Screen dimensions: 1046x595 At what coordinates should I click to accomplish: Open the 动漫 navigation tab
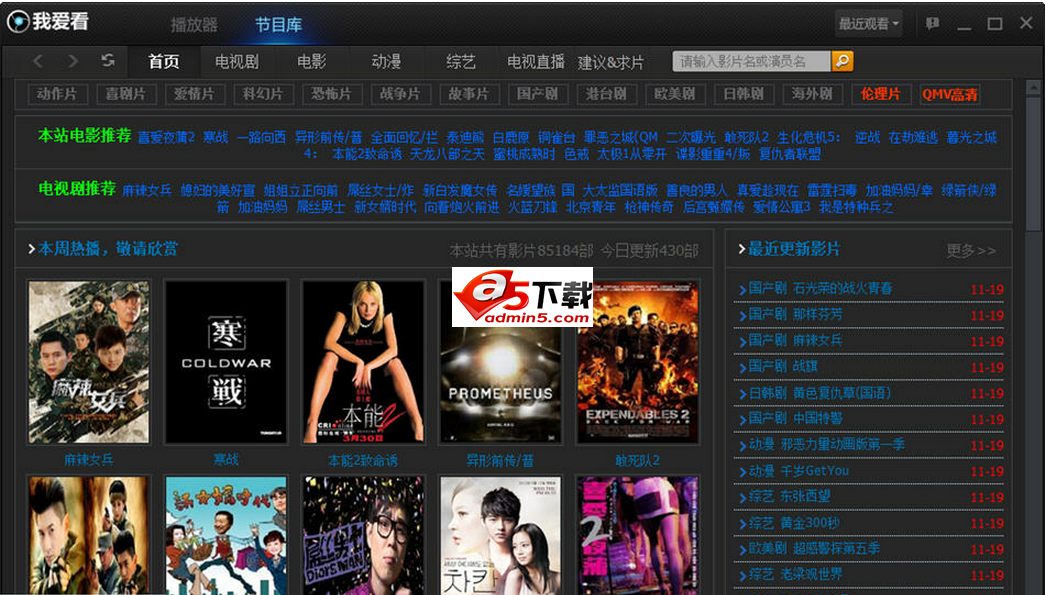click(386, 62)
